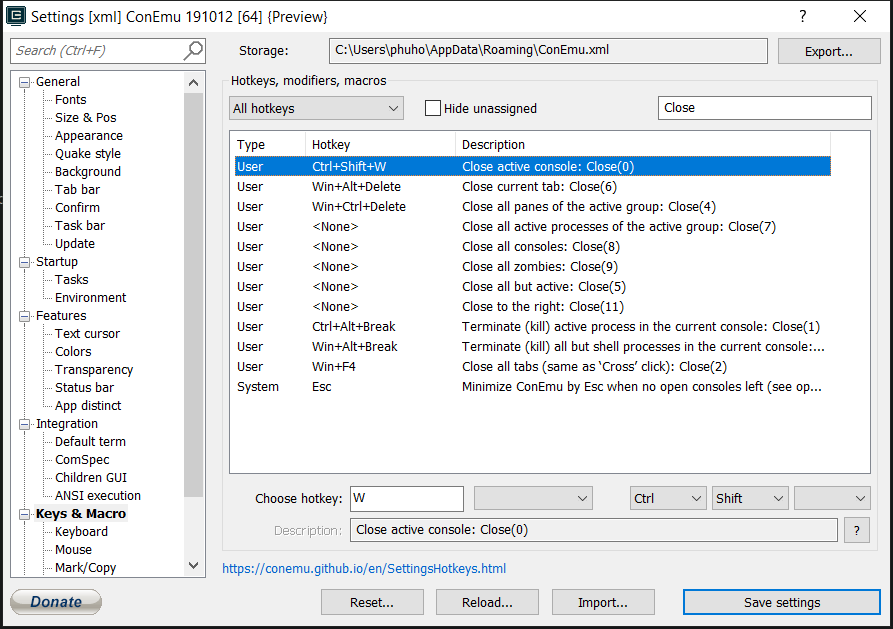Click the hotkey input showing W
The height and width of the screenshot is (629, 893).
click(x=406, y=498)
